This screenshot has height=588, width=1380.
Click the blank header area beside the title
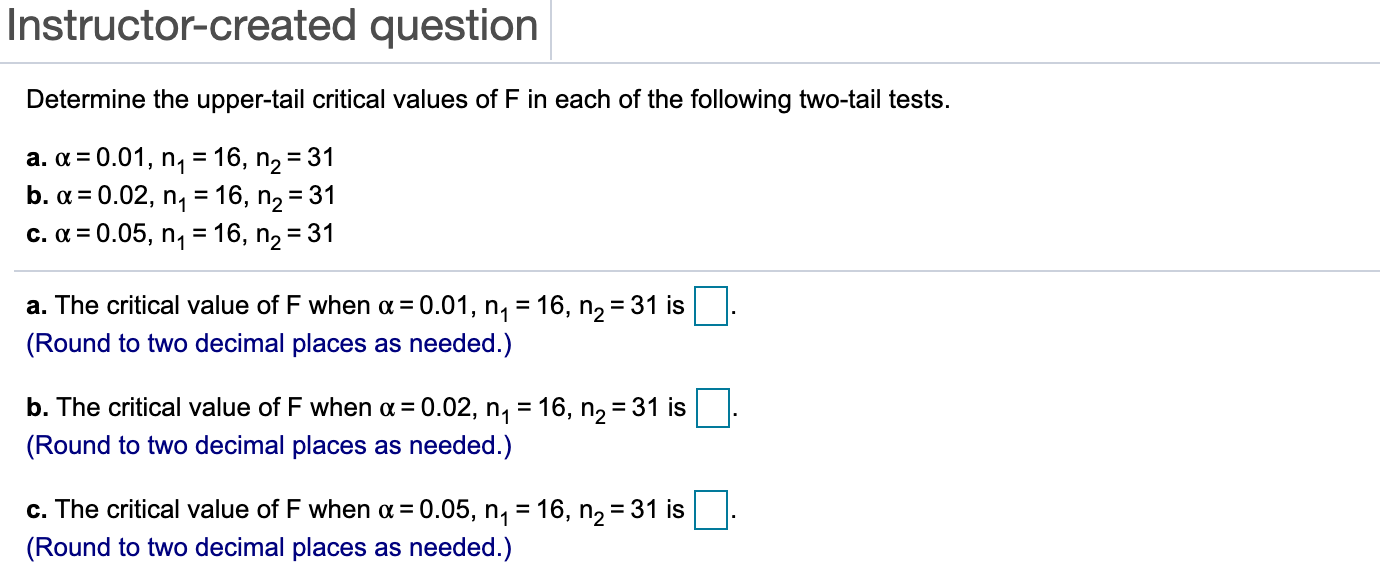(x=950, y=26)
